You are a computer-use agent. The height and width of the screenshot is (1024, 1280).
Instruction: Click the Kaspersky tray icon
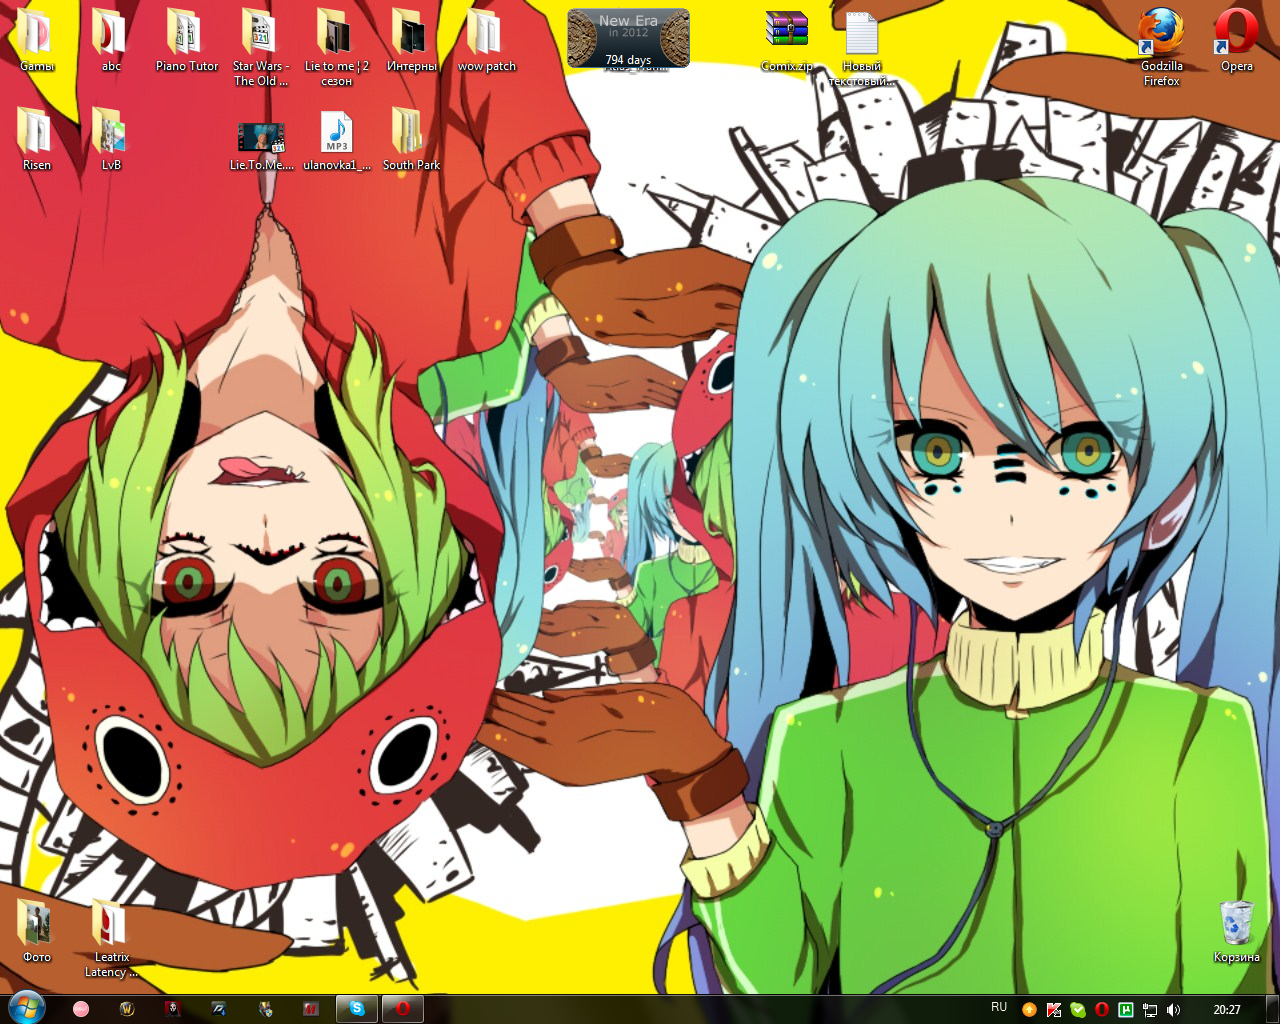point(1053,1010)
